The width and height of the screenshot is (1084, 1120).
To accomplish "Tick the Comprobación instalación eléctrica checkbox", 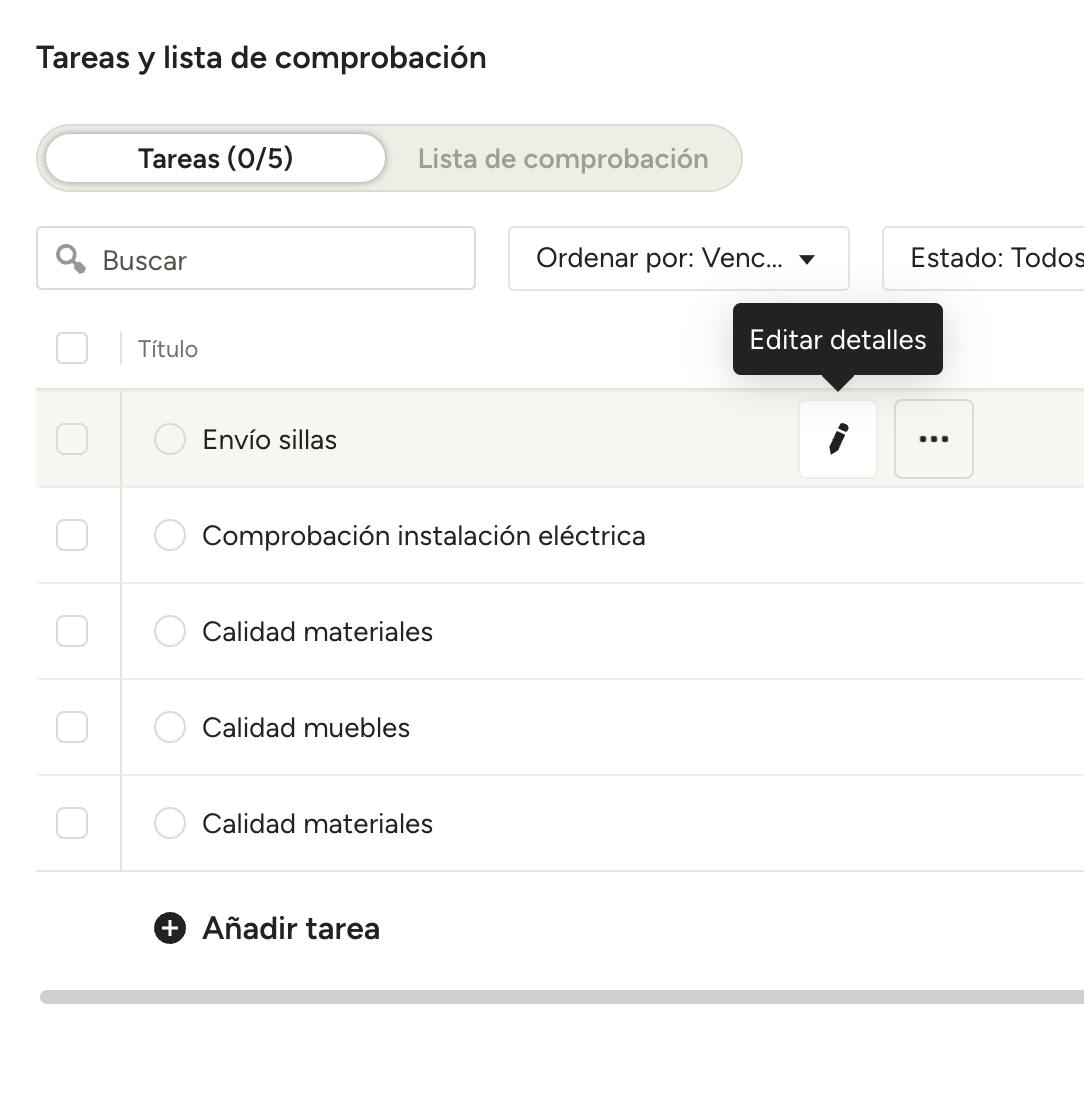I will tap(72, 535).
